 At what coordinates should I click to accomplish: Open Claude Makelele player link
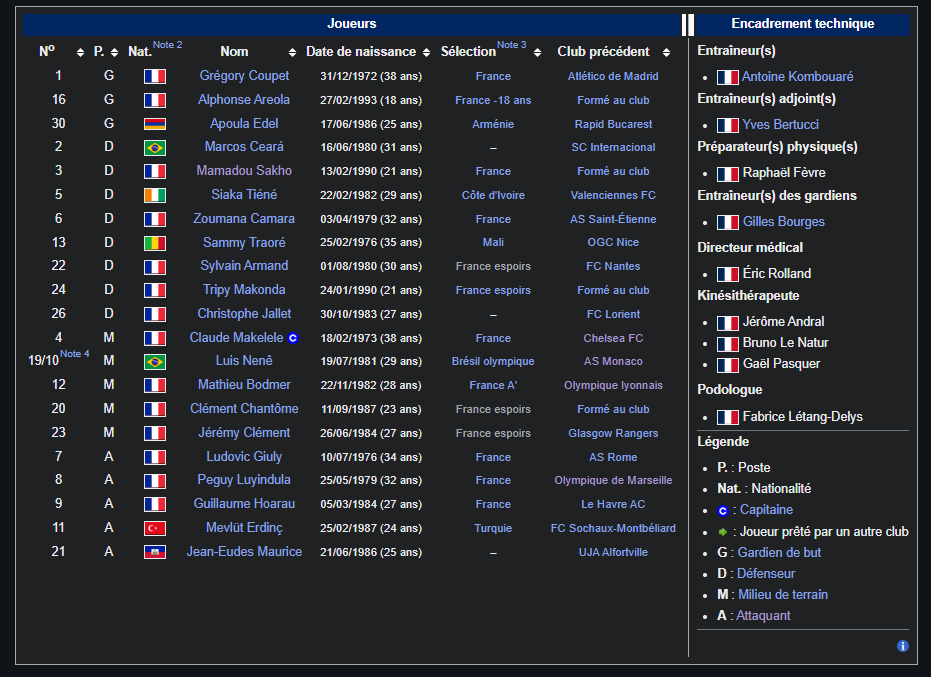tap(236, 338)
